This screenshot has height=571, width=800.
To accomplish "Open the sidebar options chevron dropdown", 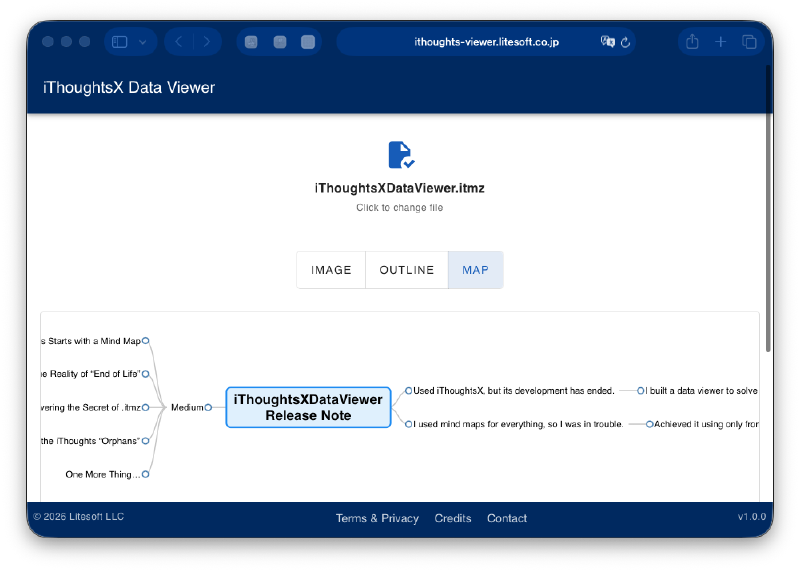I will point(143,42).
